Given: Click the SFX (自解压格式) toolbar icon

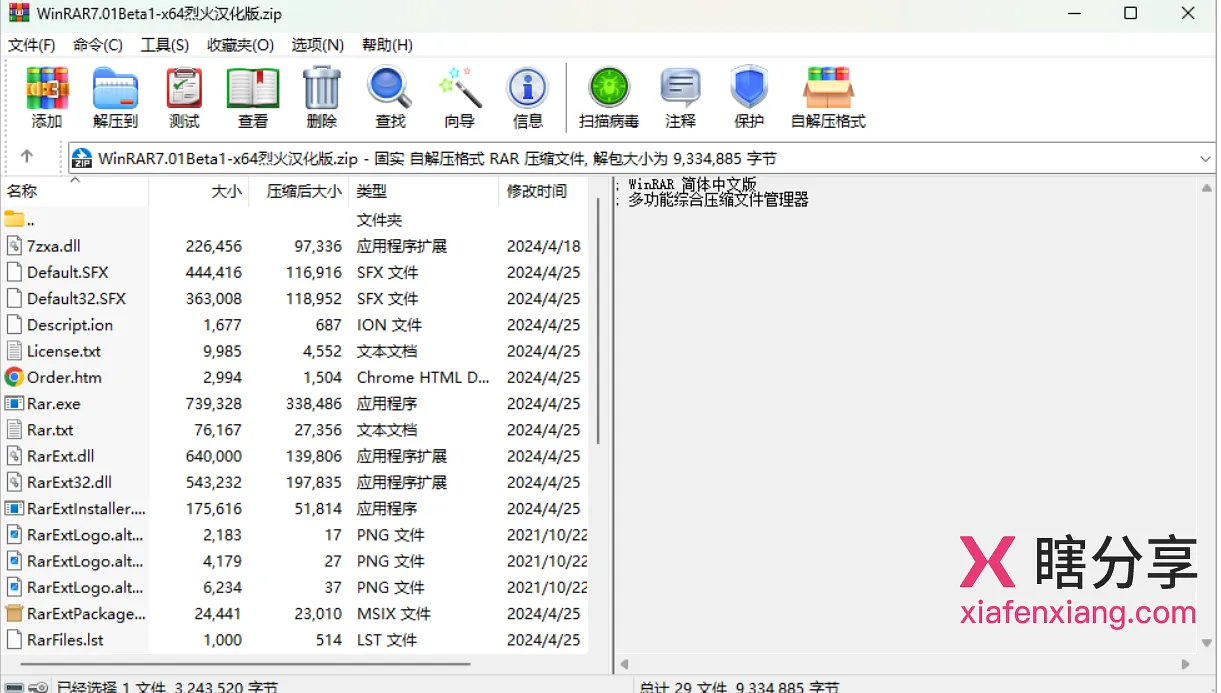Looking at the screenshot, I should click(828, 98).
